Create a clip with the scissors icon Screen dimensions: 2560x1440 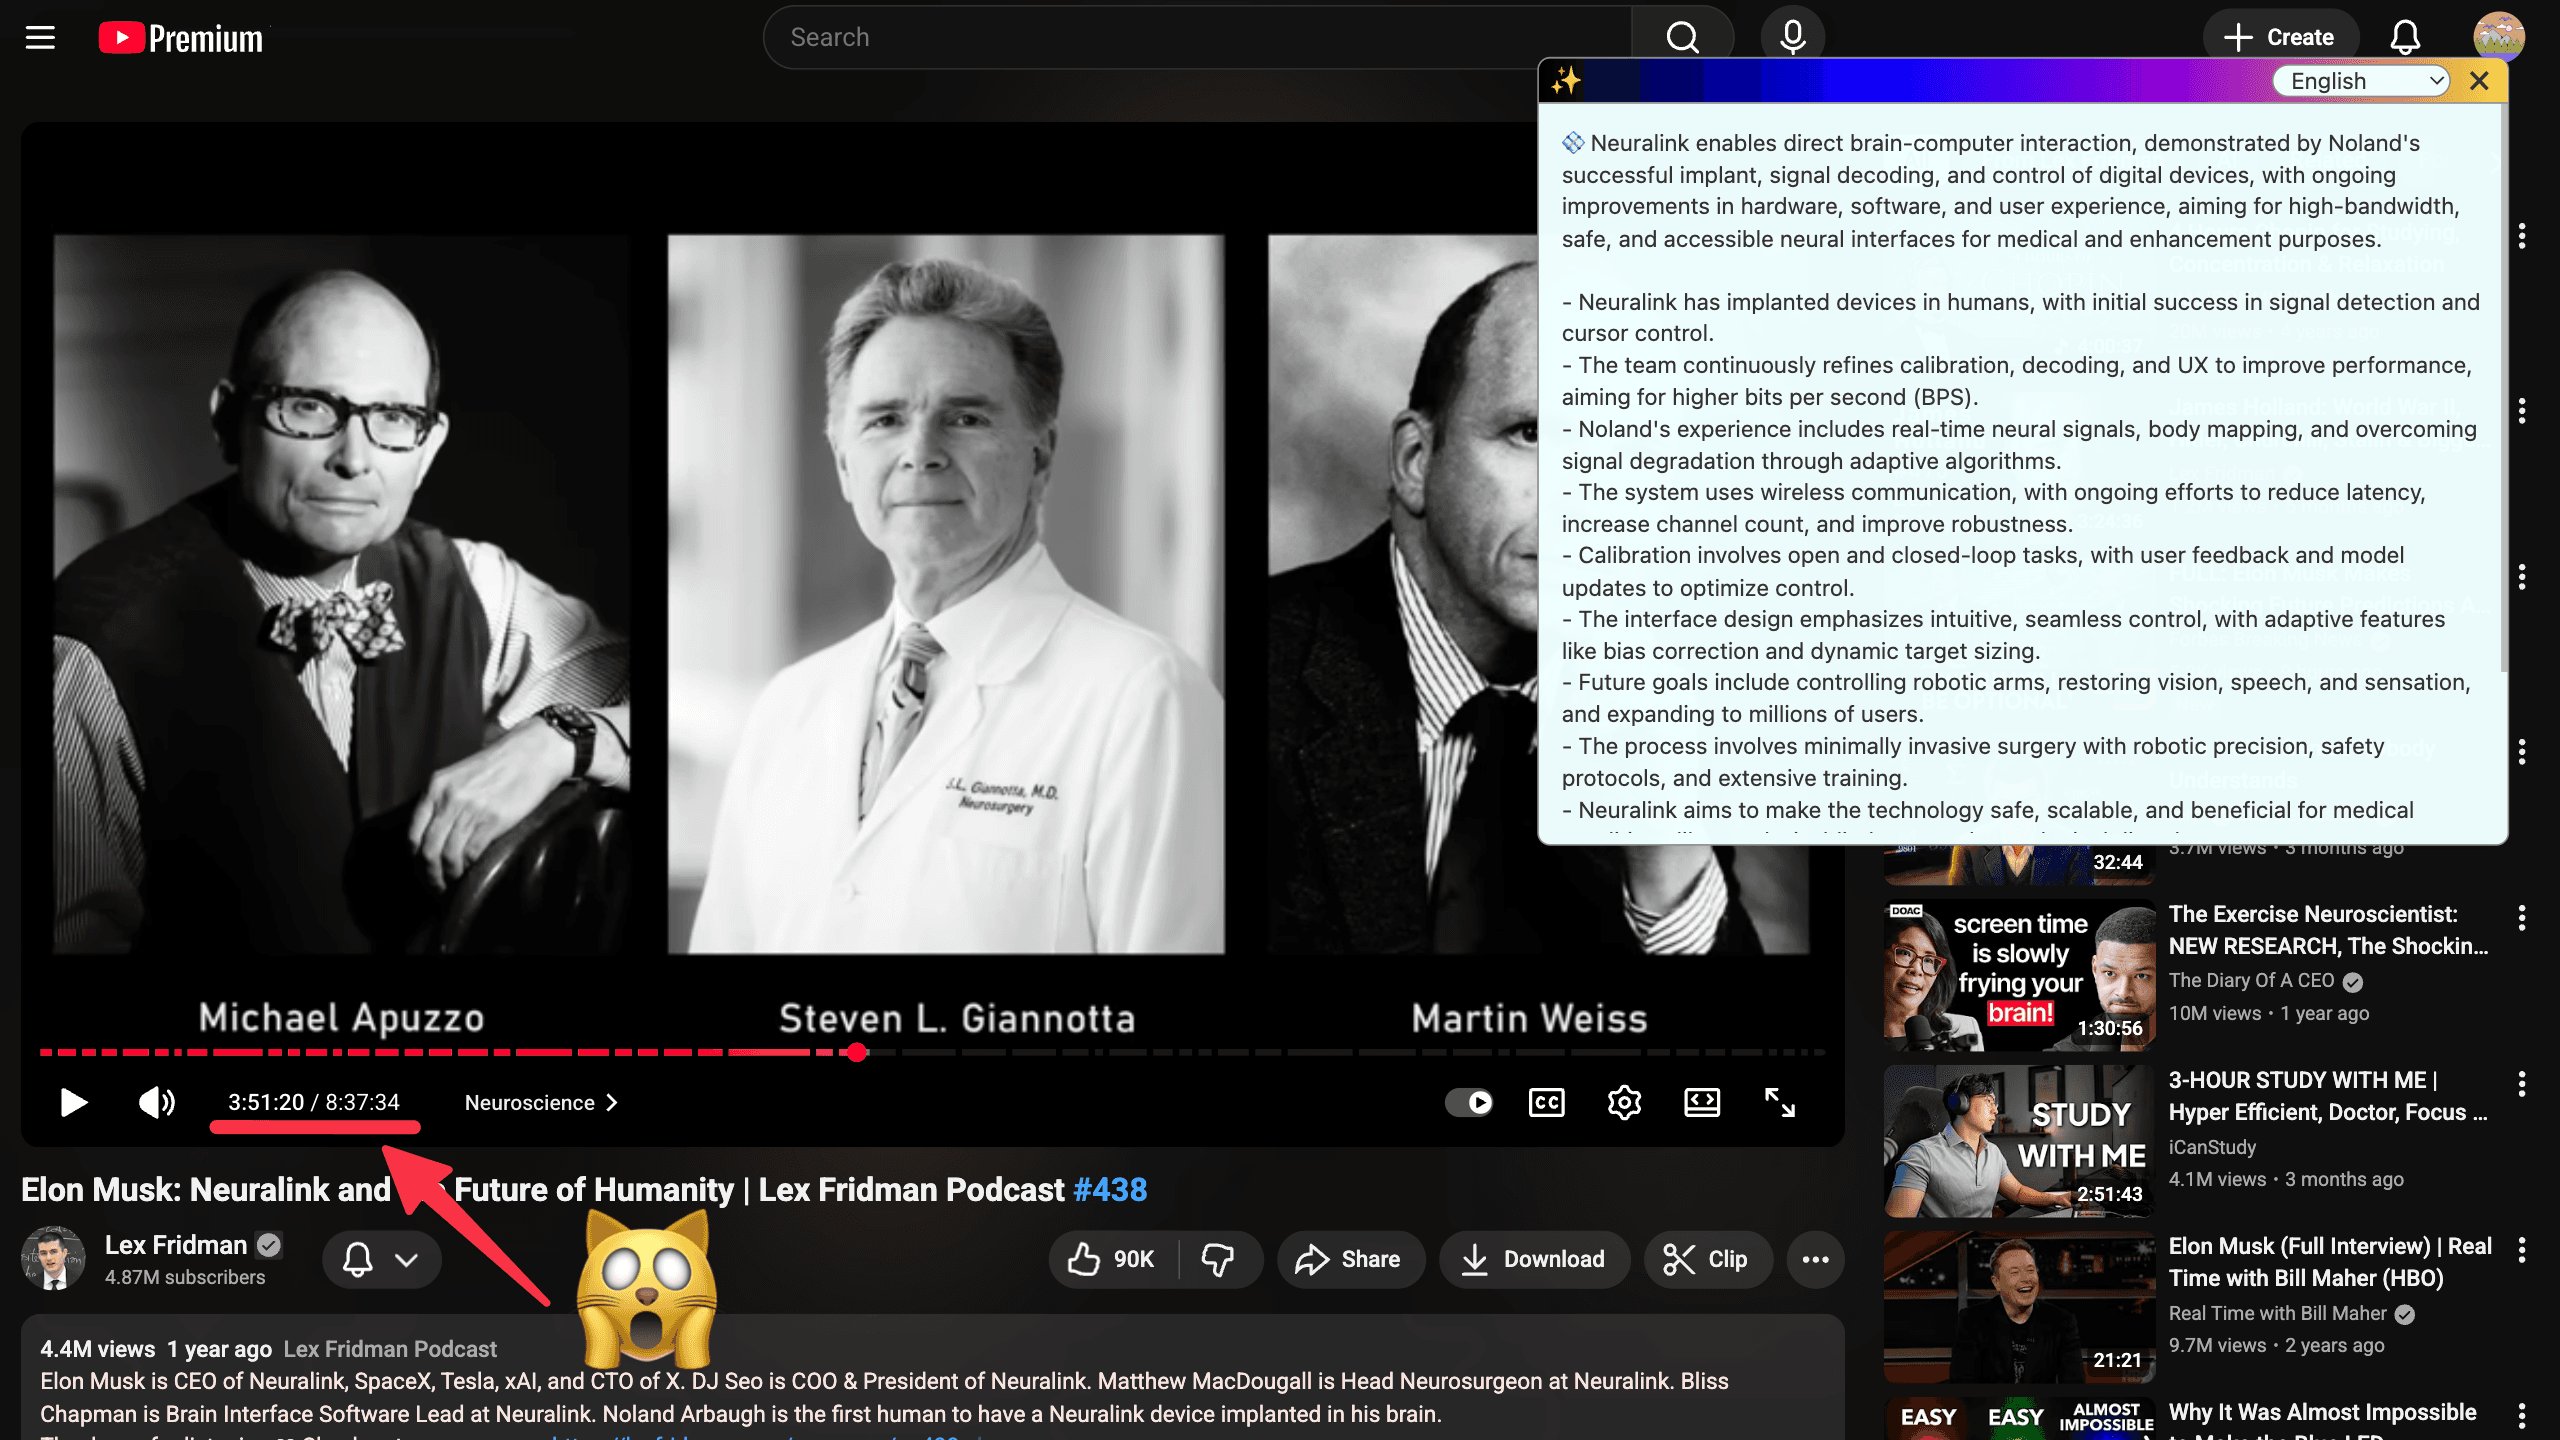[1708, 1259]
